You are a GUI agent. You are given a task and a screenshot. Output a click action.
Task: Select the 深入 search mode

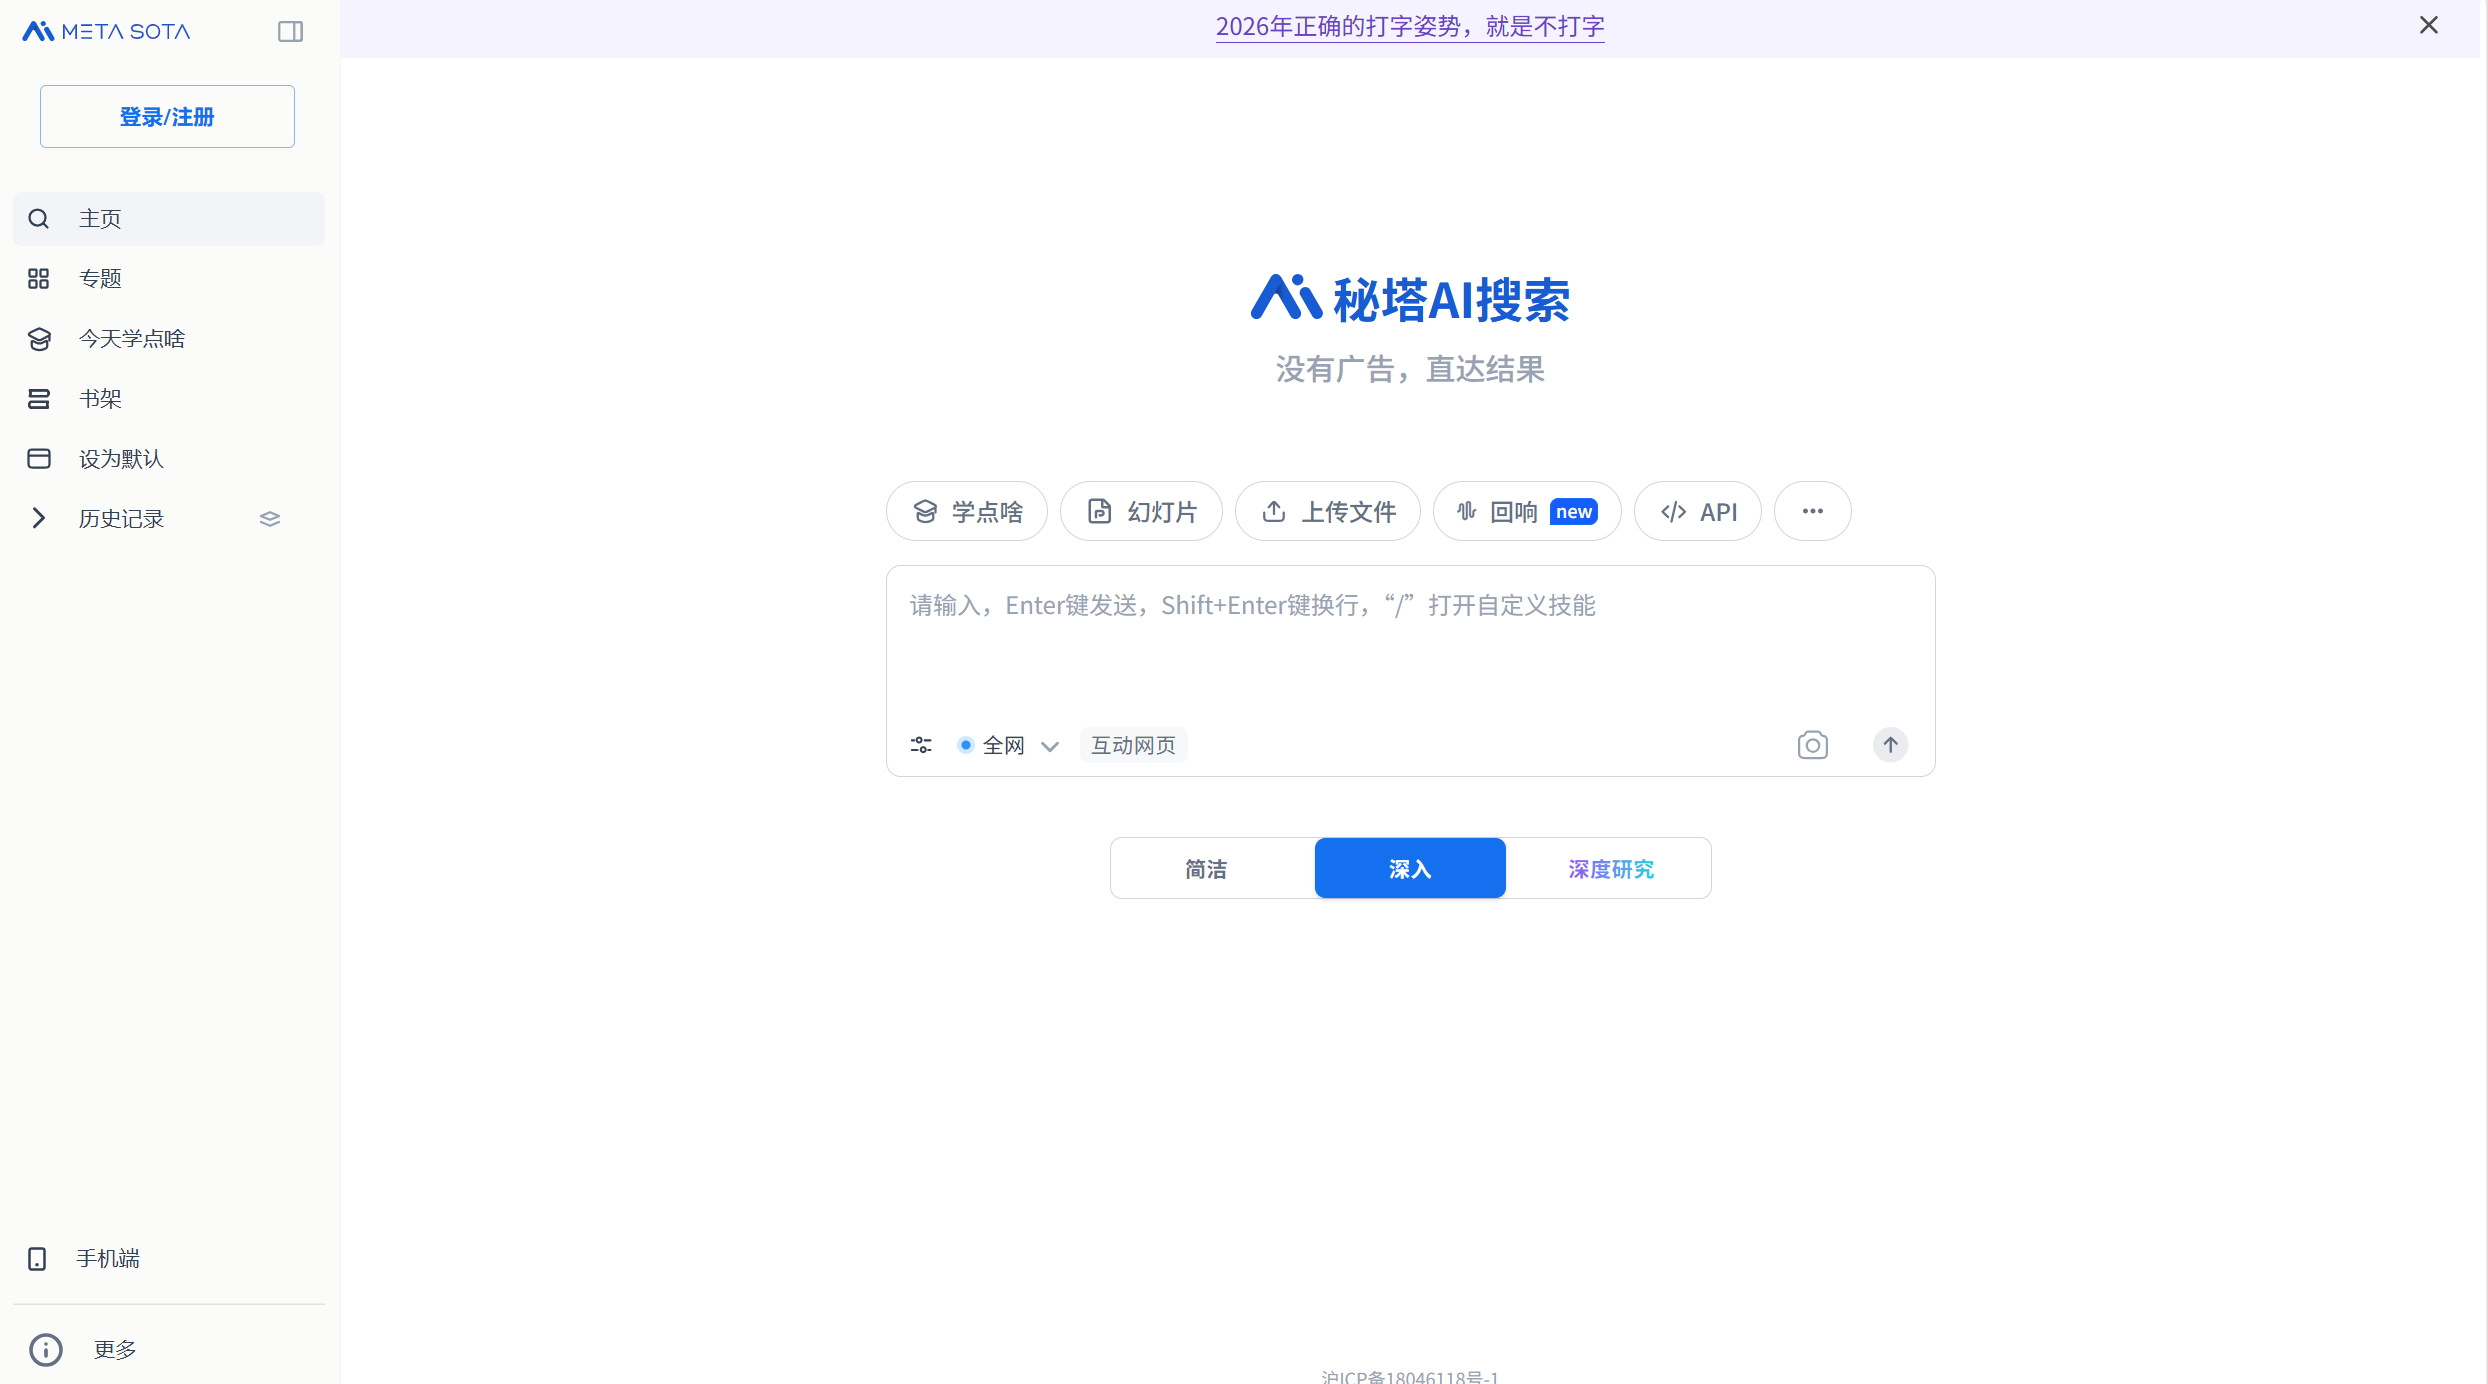click(1409, 869)
